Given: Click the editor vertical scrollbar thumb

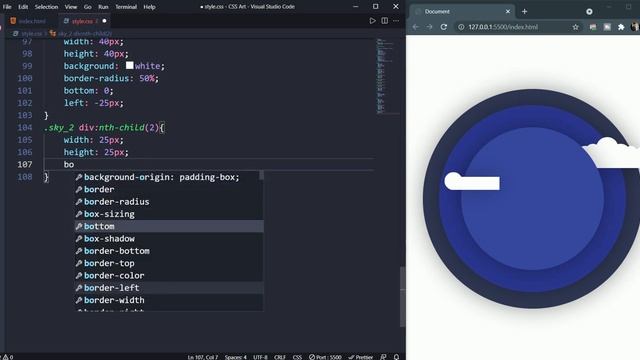Looking at the screenshot, I should (x=402, y=296).
